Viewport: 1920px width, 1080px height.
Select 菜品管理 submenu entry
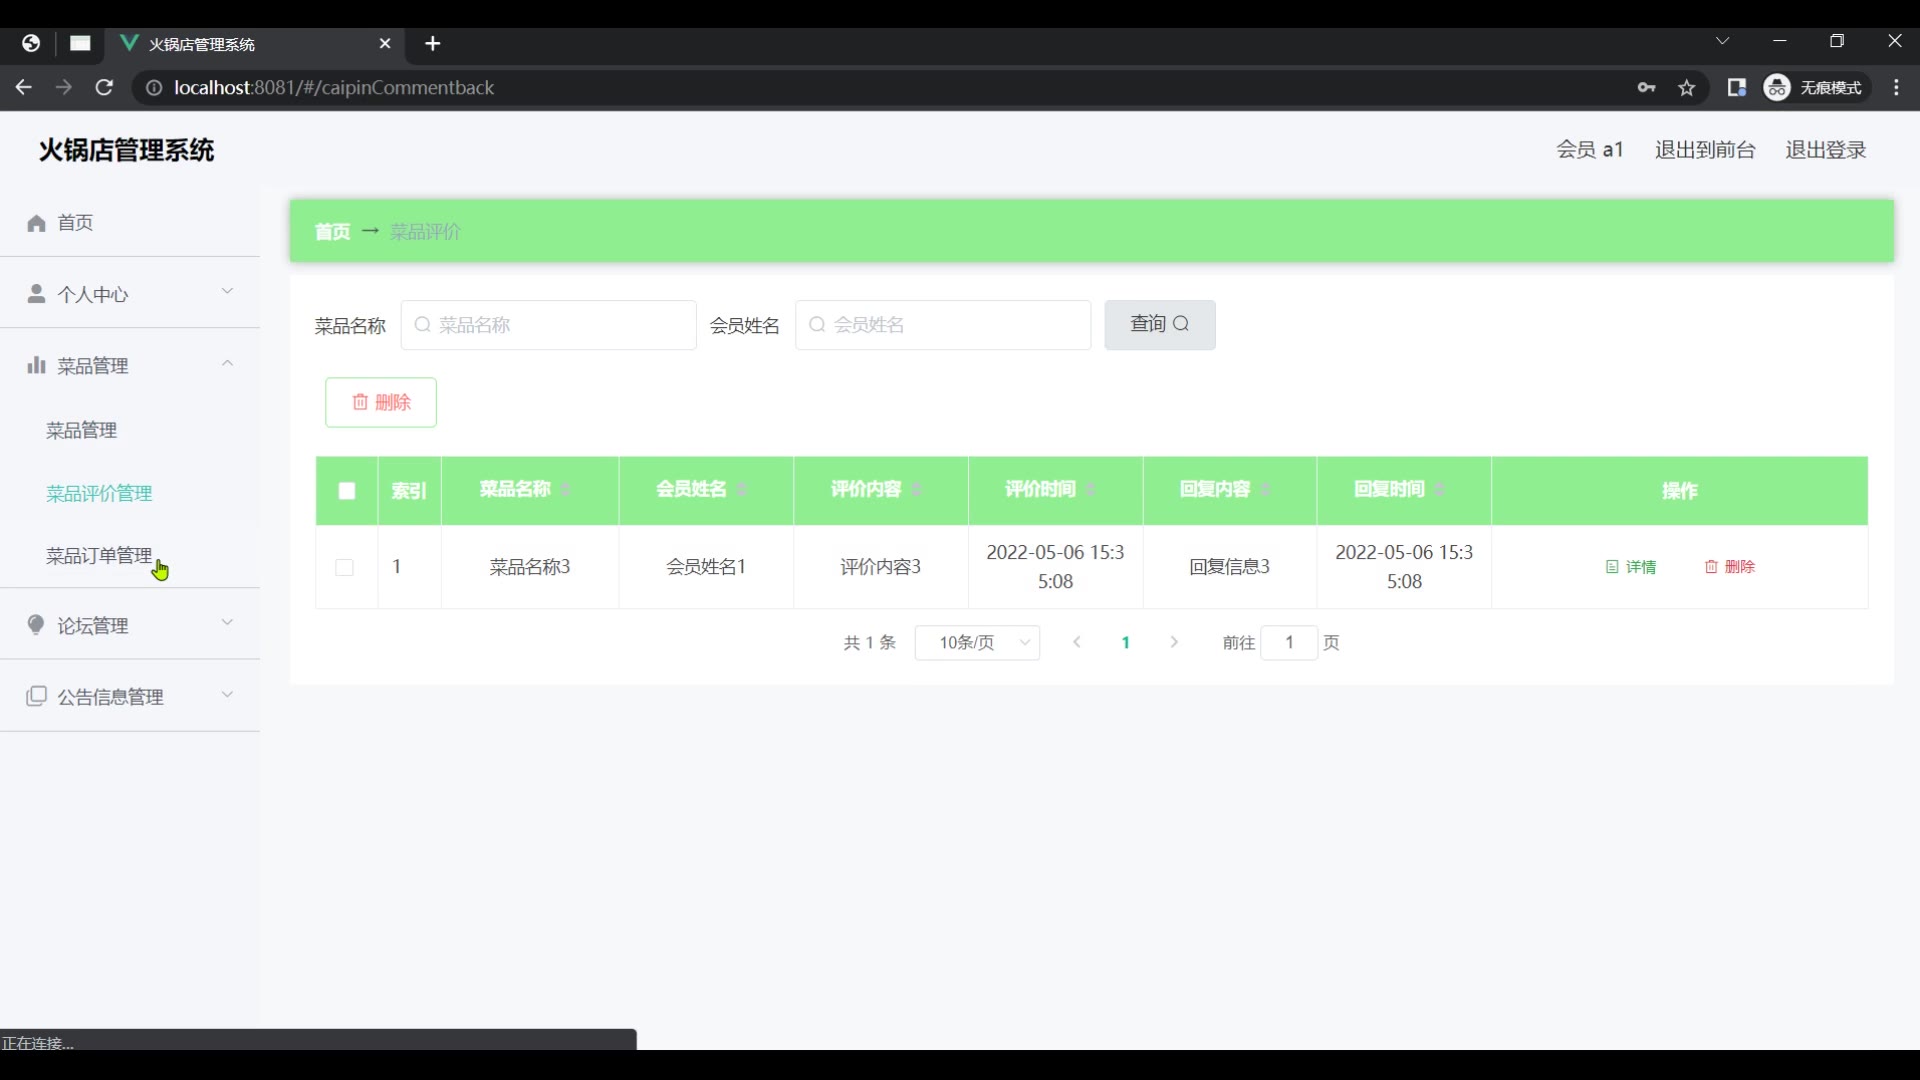82,431
